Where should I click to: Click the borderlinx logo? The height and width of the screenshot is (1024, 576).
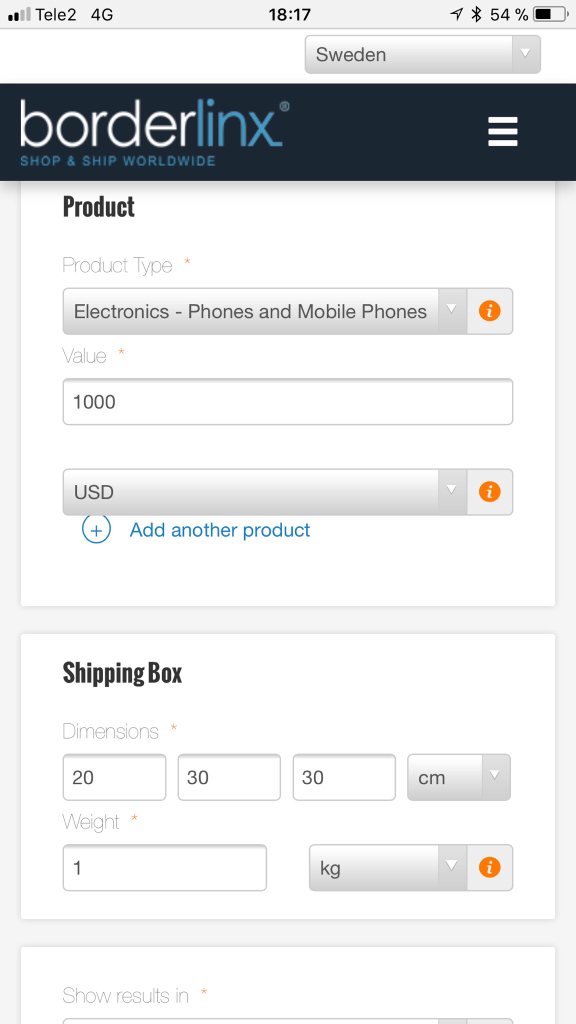click(x=155, y=132)
